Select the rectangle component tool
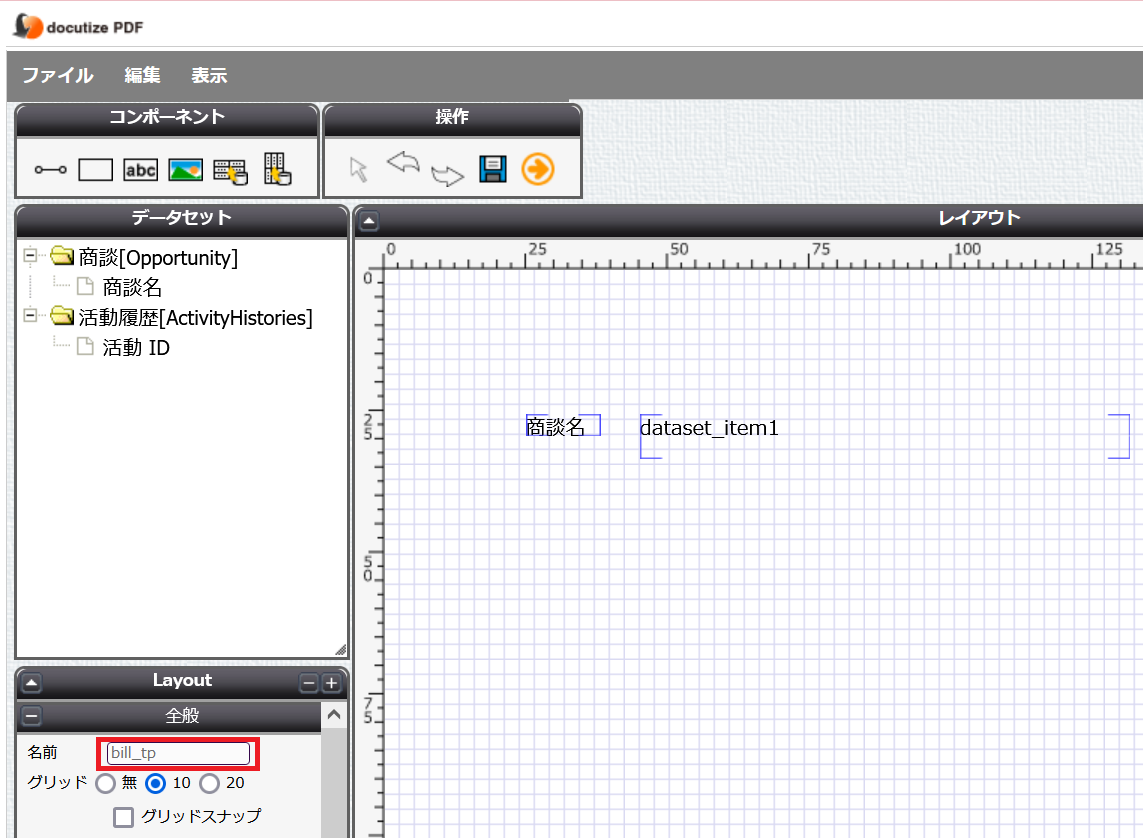The height and width of the screenshot is (838, 1143). click(x=95, y=170)
